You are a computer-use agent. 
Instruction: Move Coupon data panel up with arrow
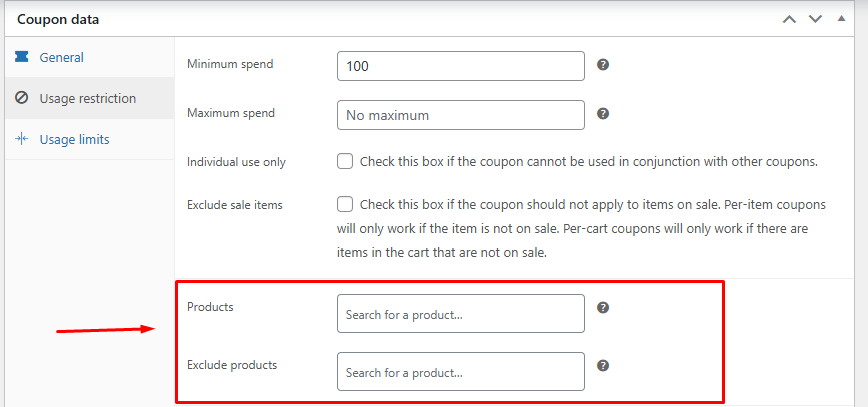click(789, 19)
